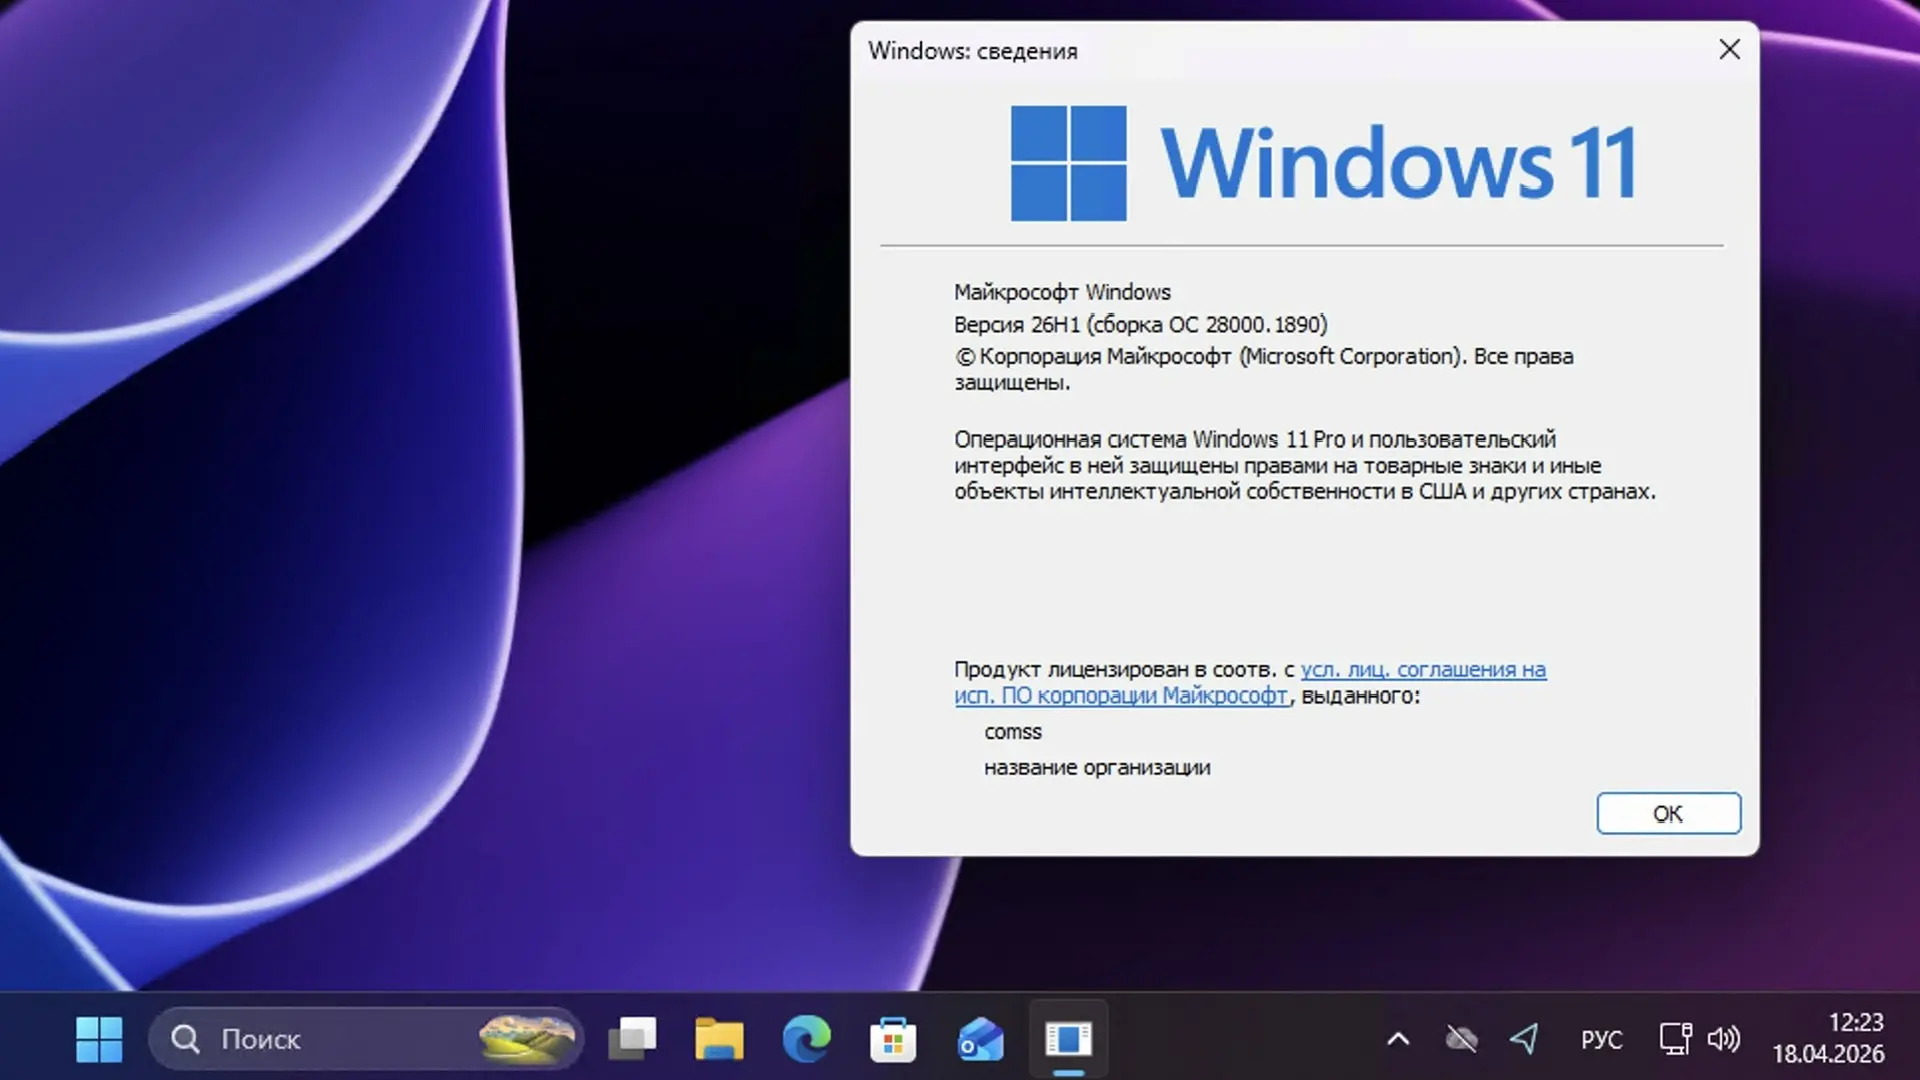The height and width of the screenshot is (1080, 1920).
Task: Click the Майкрософт Windows text line
Action: point(1062,292)
